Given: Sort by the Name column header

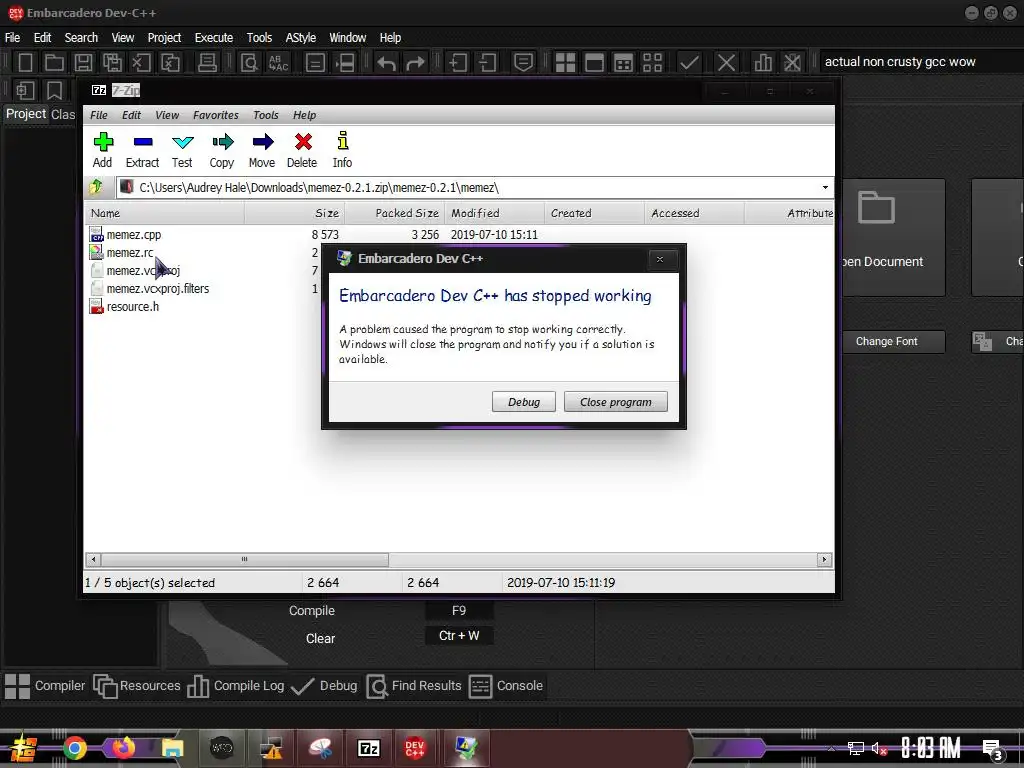Looking at the screenshot, I should (x=165, y=213).
